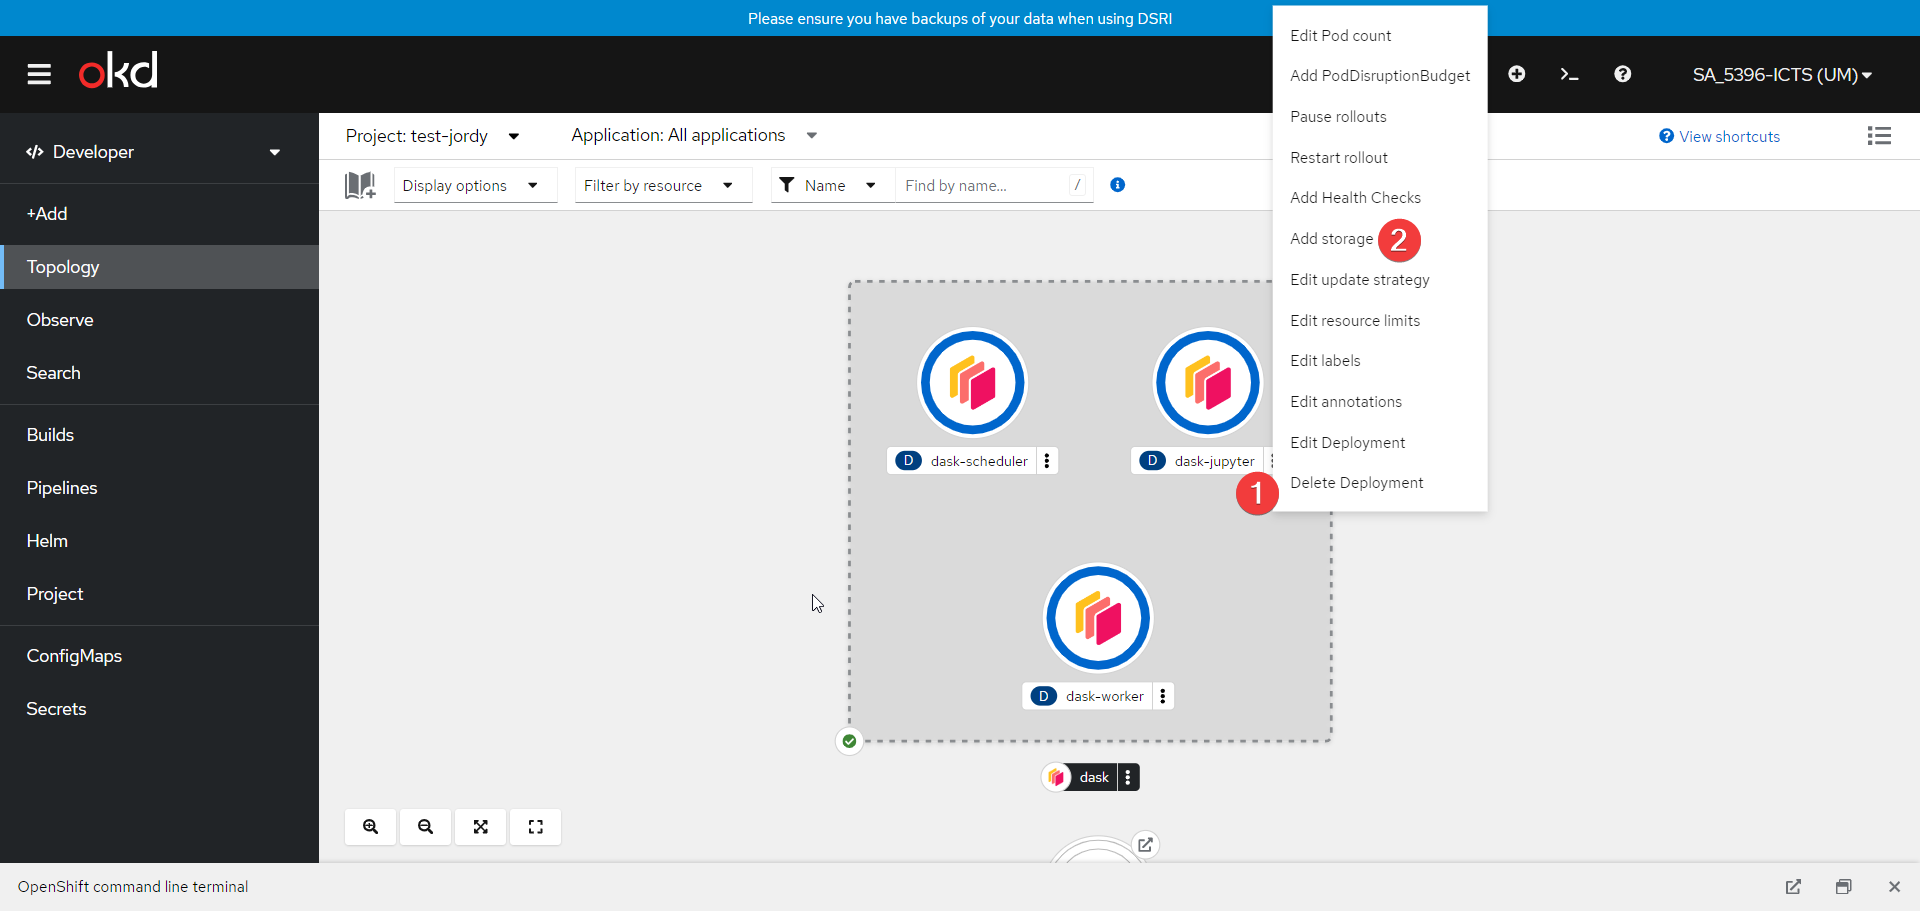Expand the Filter by resource dropdown
This screenshot has height=911, width=1920.
(663, 186)
